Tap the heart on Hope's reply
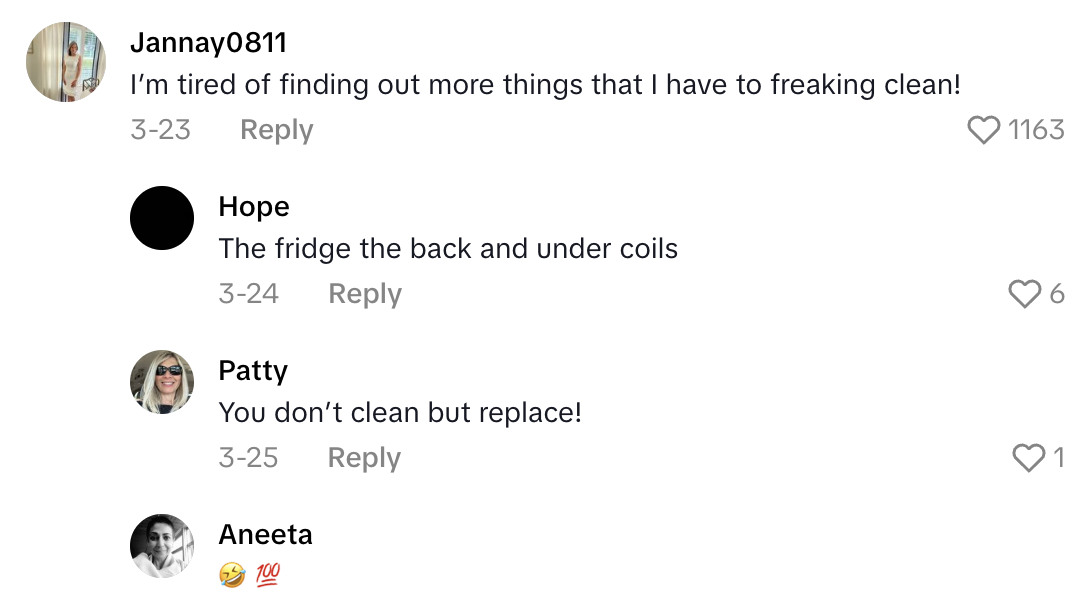Image resolution: width=1086 pixels, height=598 pixels. click(1024, 294)
